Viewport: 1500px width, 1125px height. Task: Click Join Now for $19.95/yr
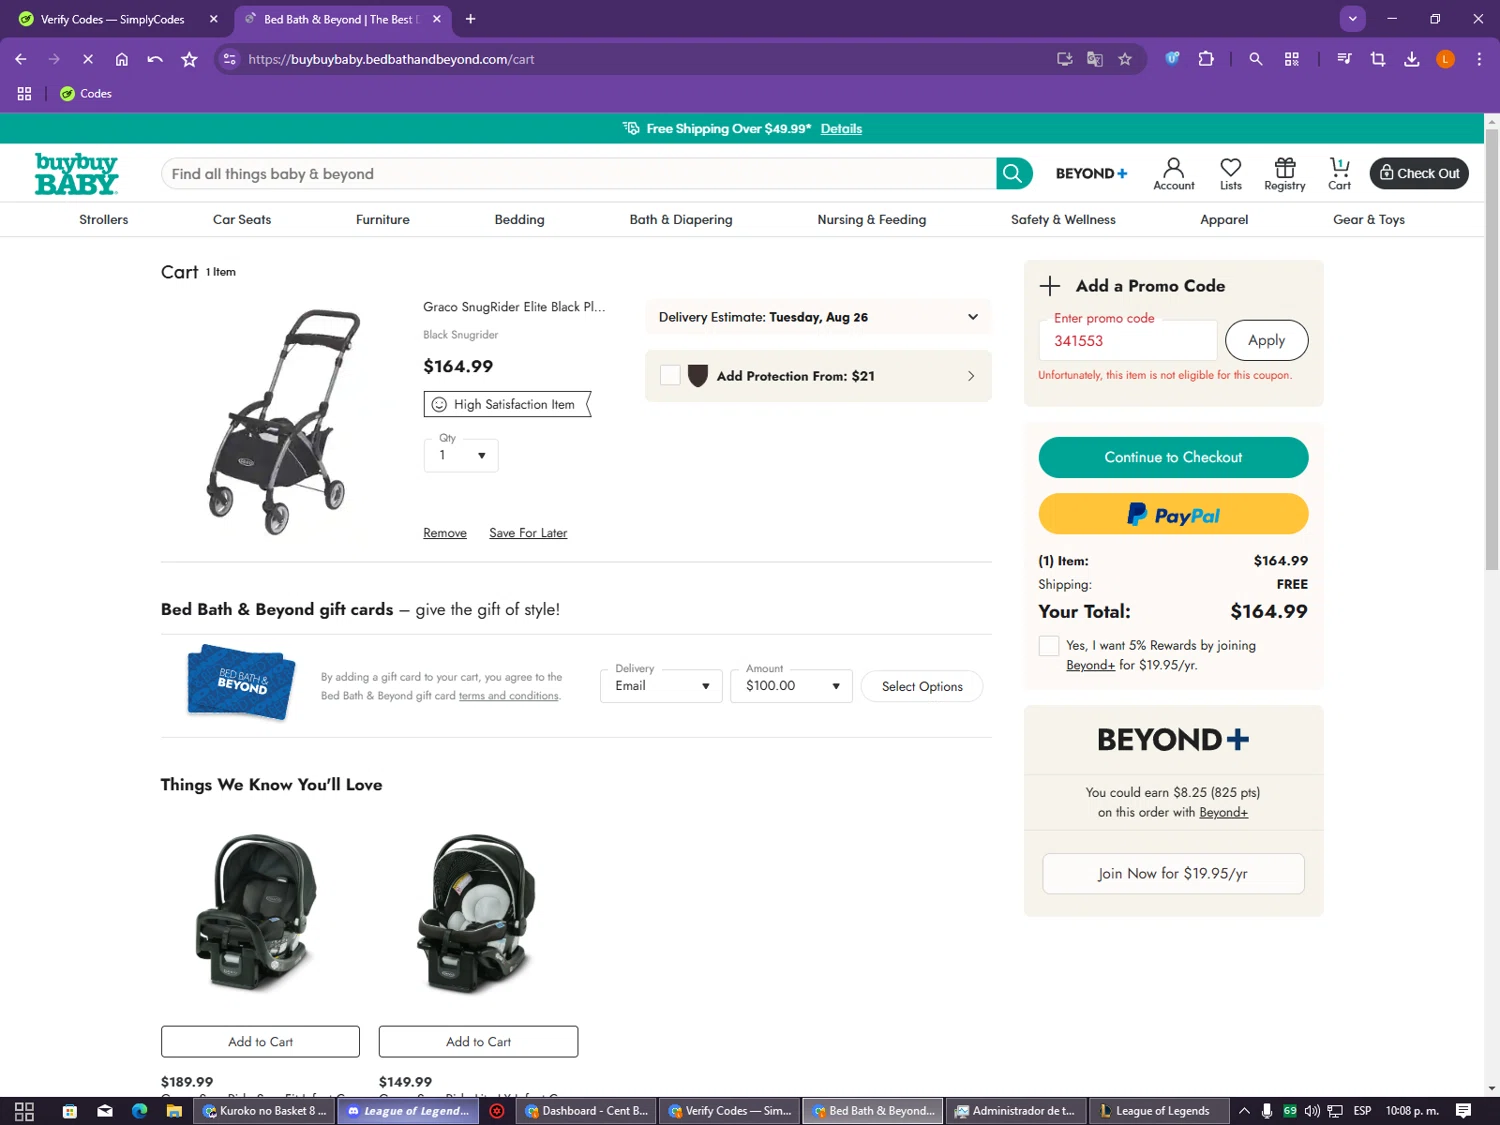1173,873
